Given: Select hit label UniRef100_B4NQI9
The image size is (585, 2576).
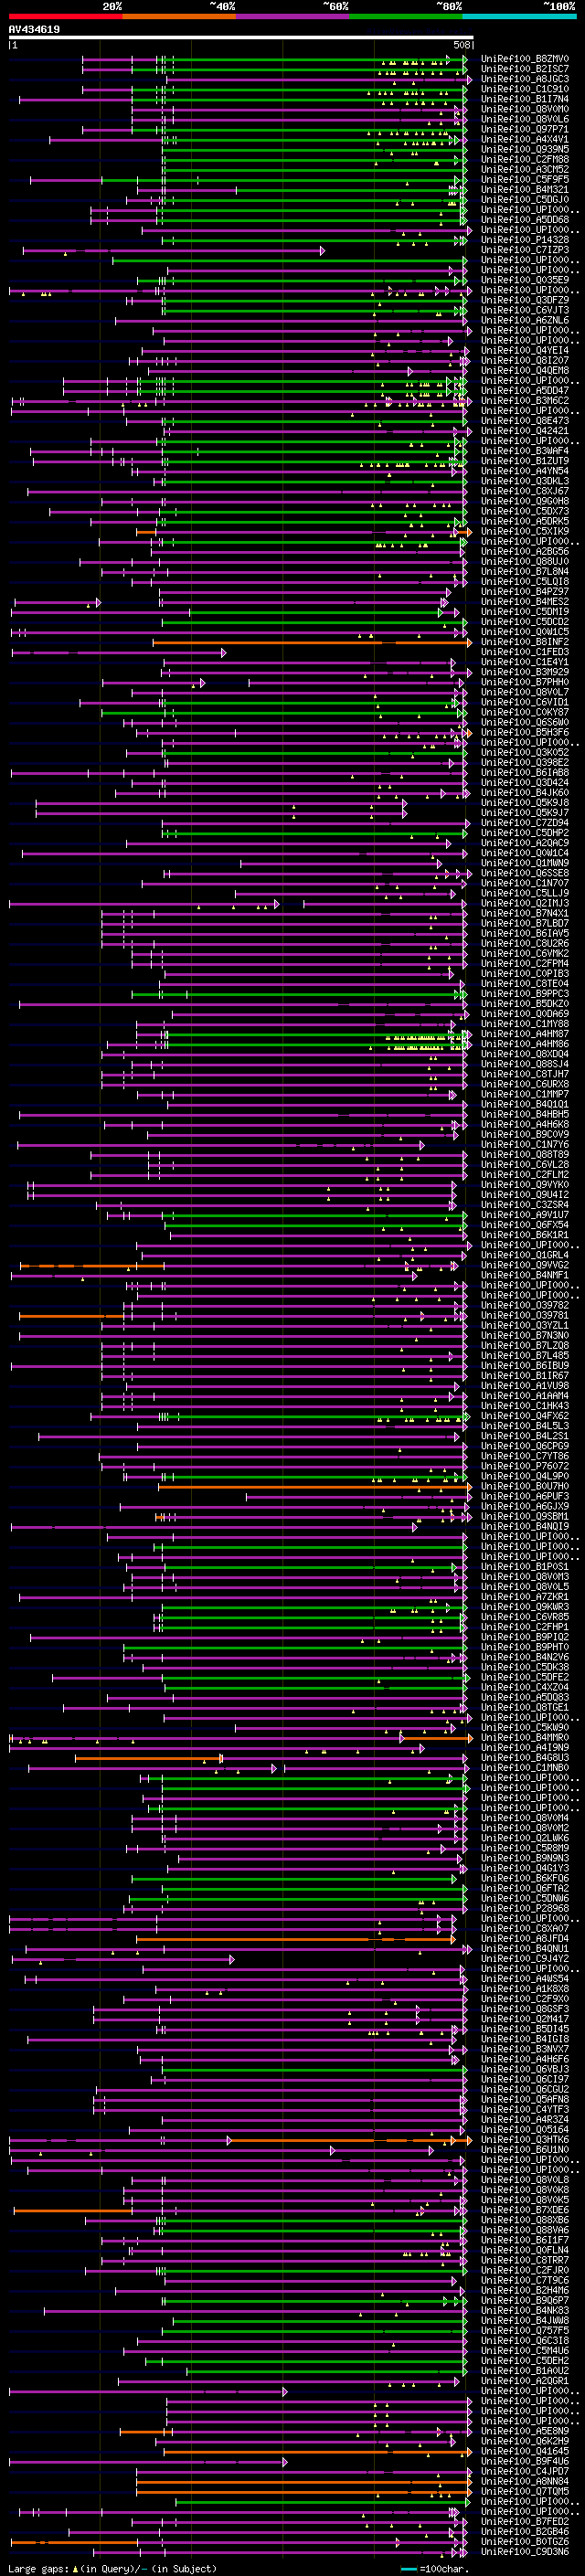Looking at the screenshot, I should point(524,1526).
